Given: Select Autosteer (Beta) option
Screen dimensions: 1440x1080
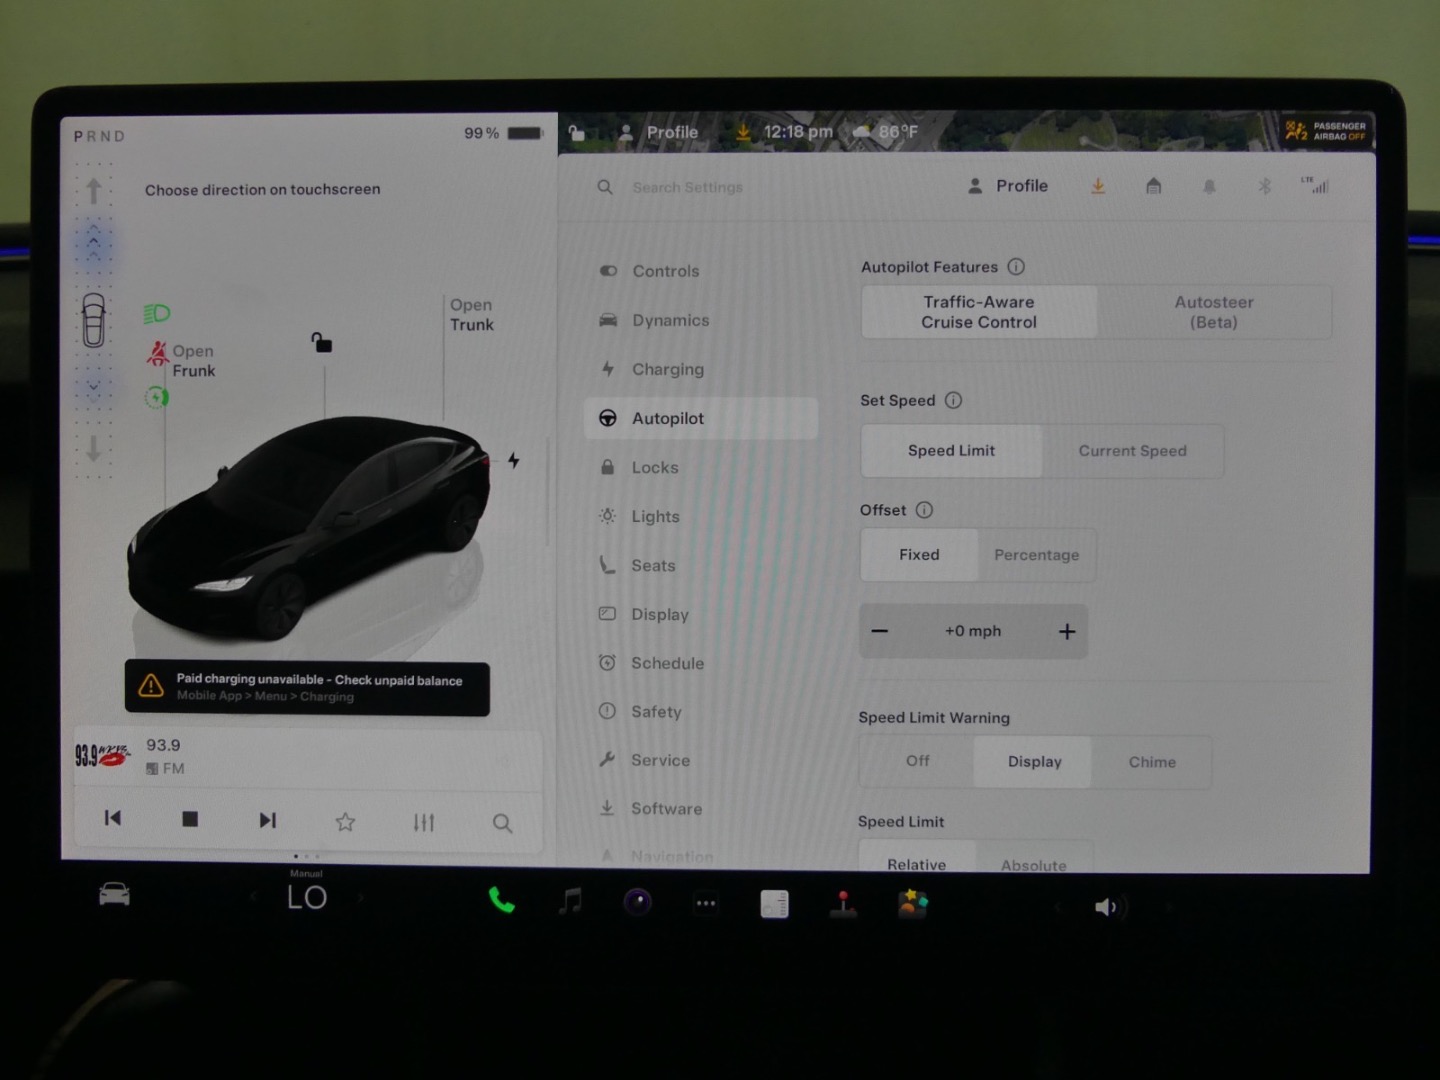Looking at the screenshot, I should (1214, 312).
